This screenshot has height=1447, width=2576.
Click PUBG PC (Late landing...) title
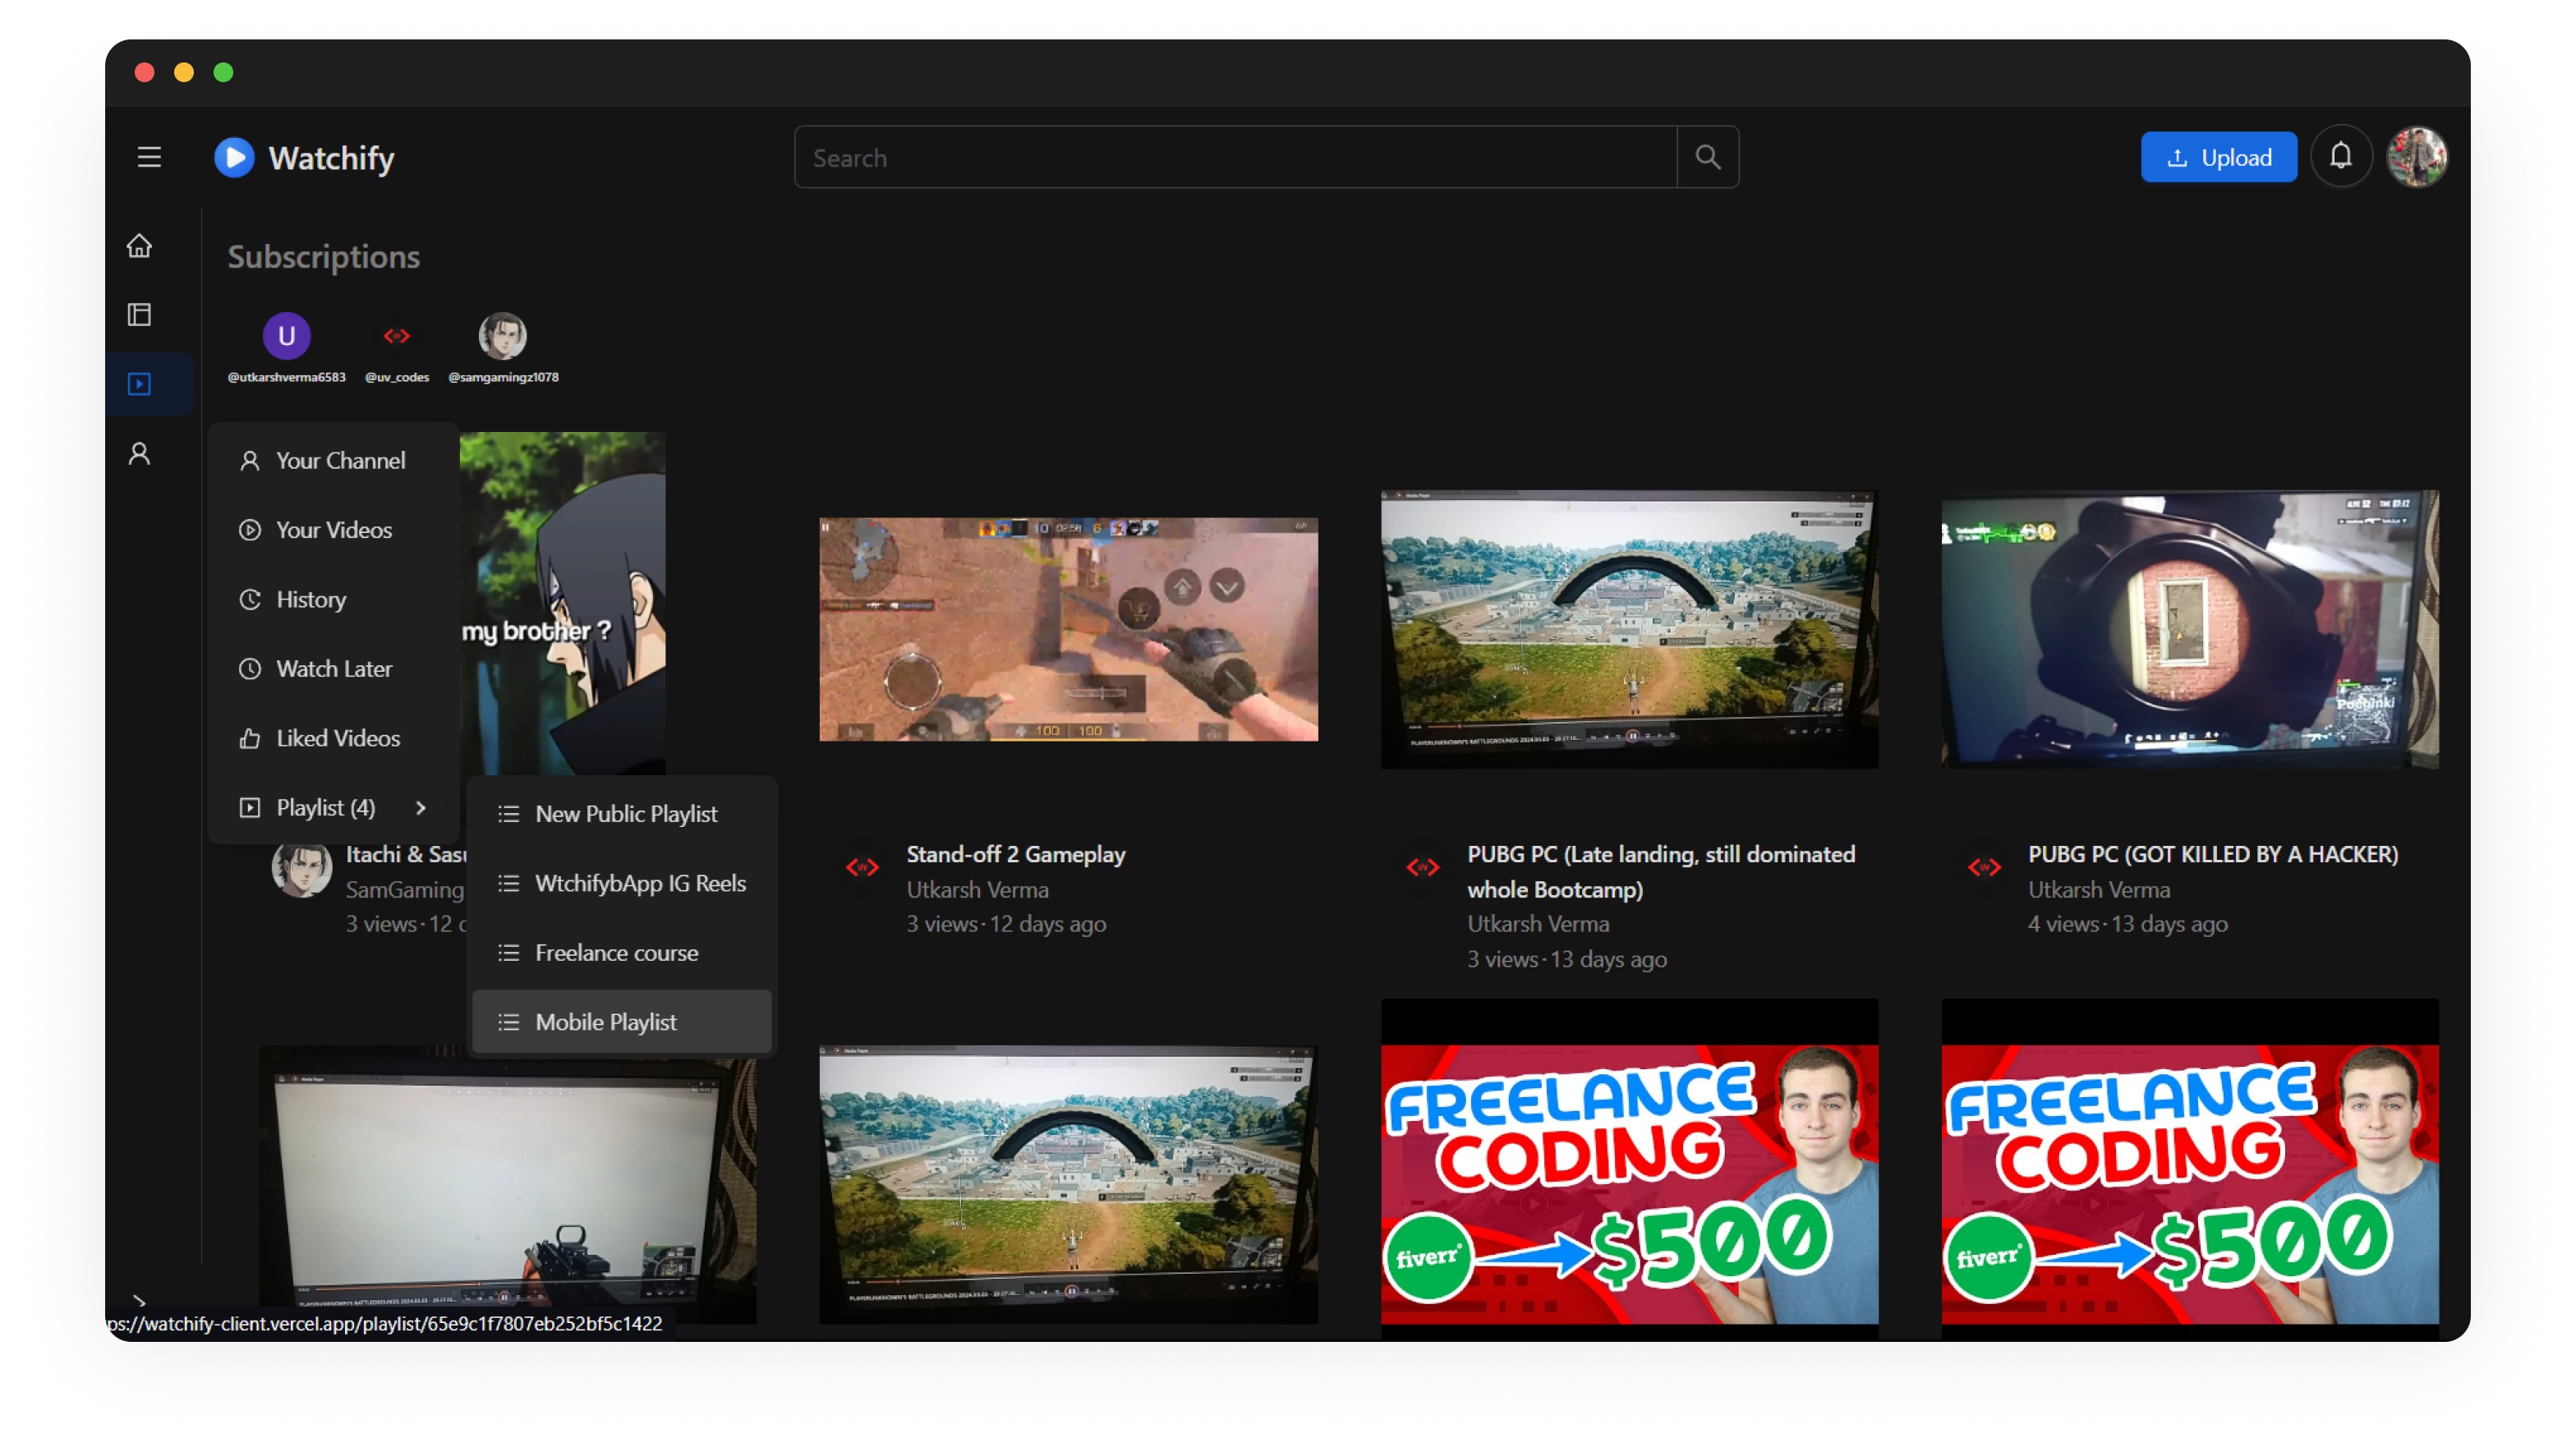[x=1661, y=871]
